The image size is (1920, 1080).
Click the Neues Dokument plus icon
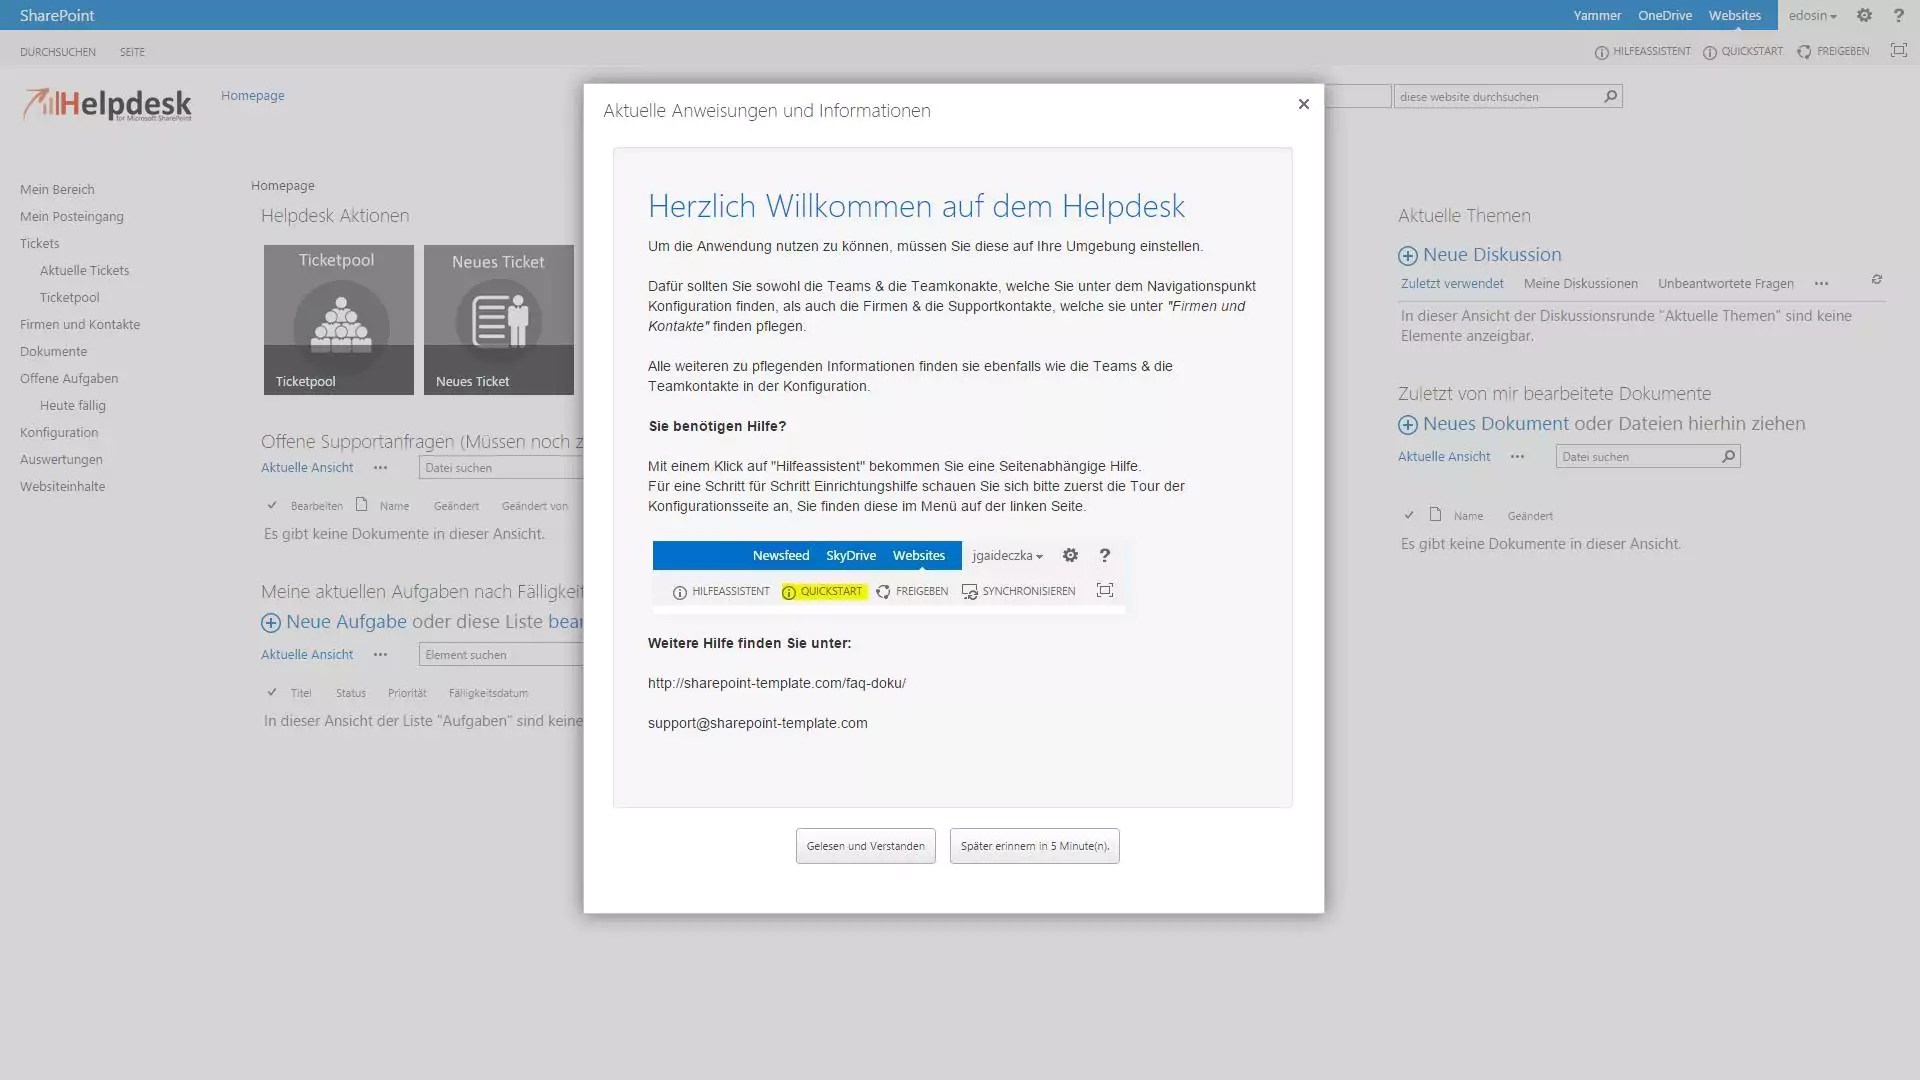click(x=1407, y=425)
